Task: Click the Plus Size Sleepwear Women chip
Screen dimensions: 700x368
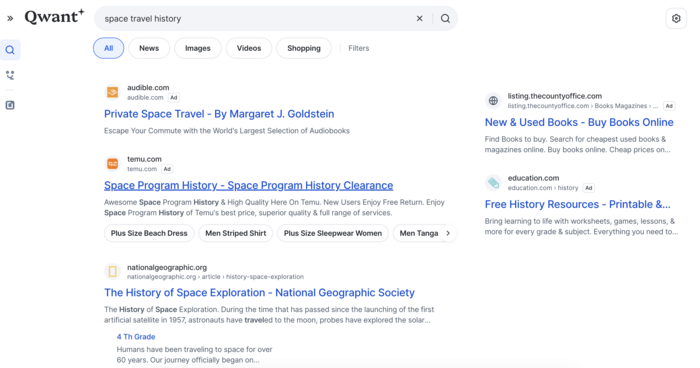Action: point(333,233)
